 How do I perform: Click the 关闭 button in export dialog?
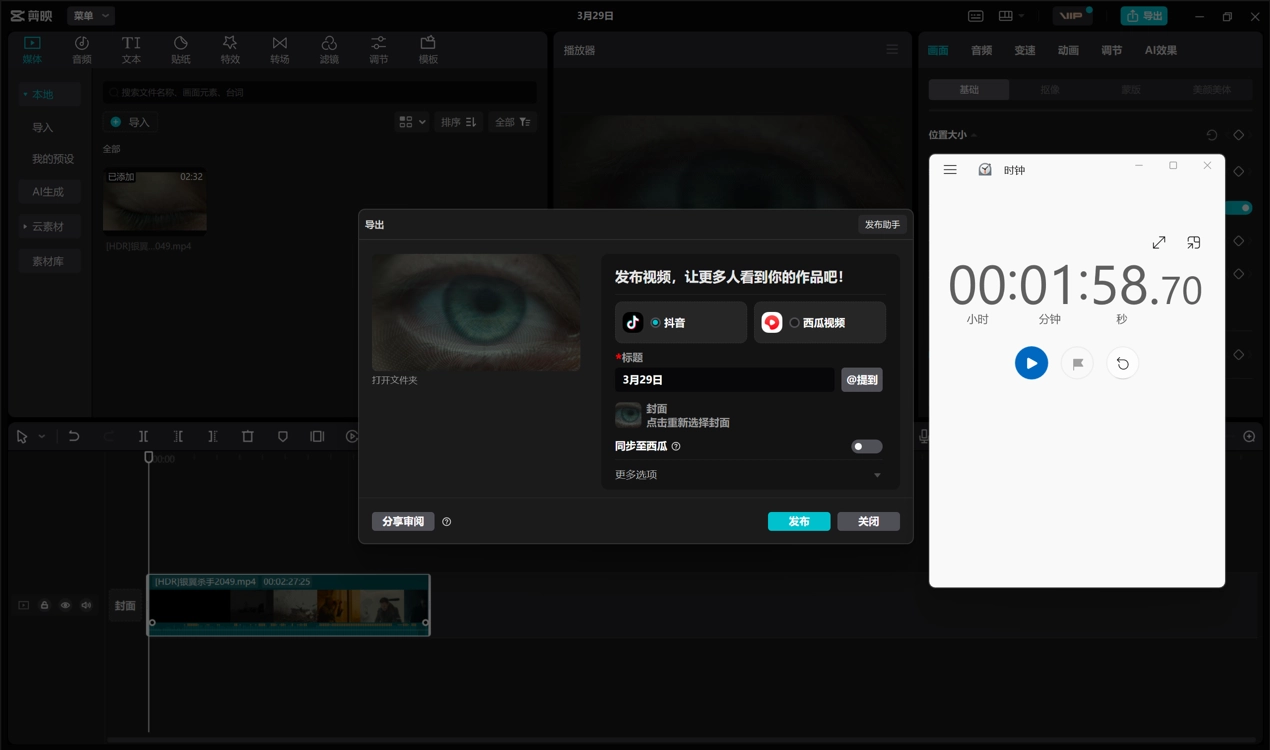868,521
